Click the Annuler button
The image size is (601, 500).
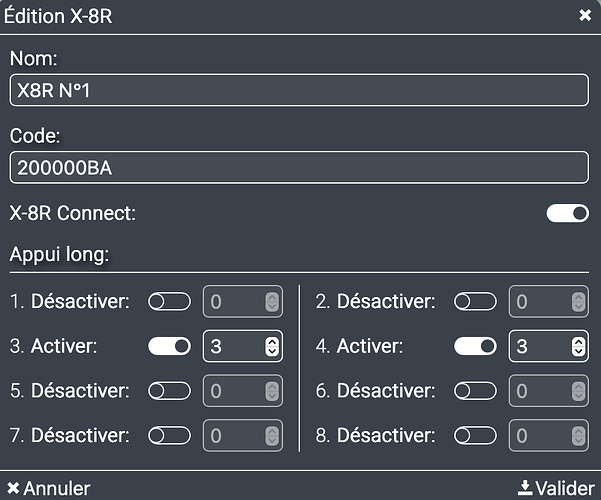(x=48, y=488)
